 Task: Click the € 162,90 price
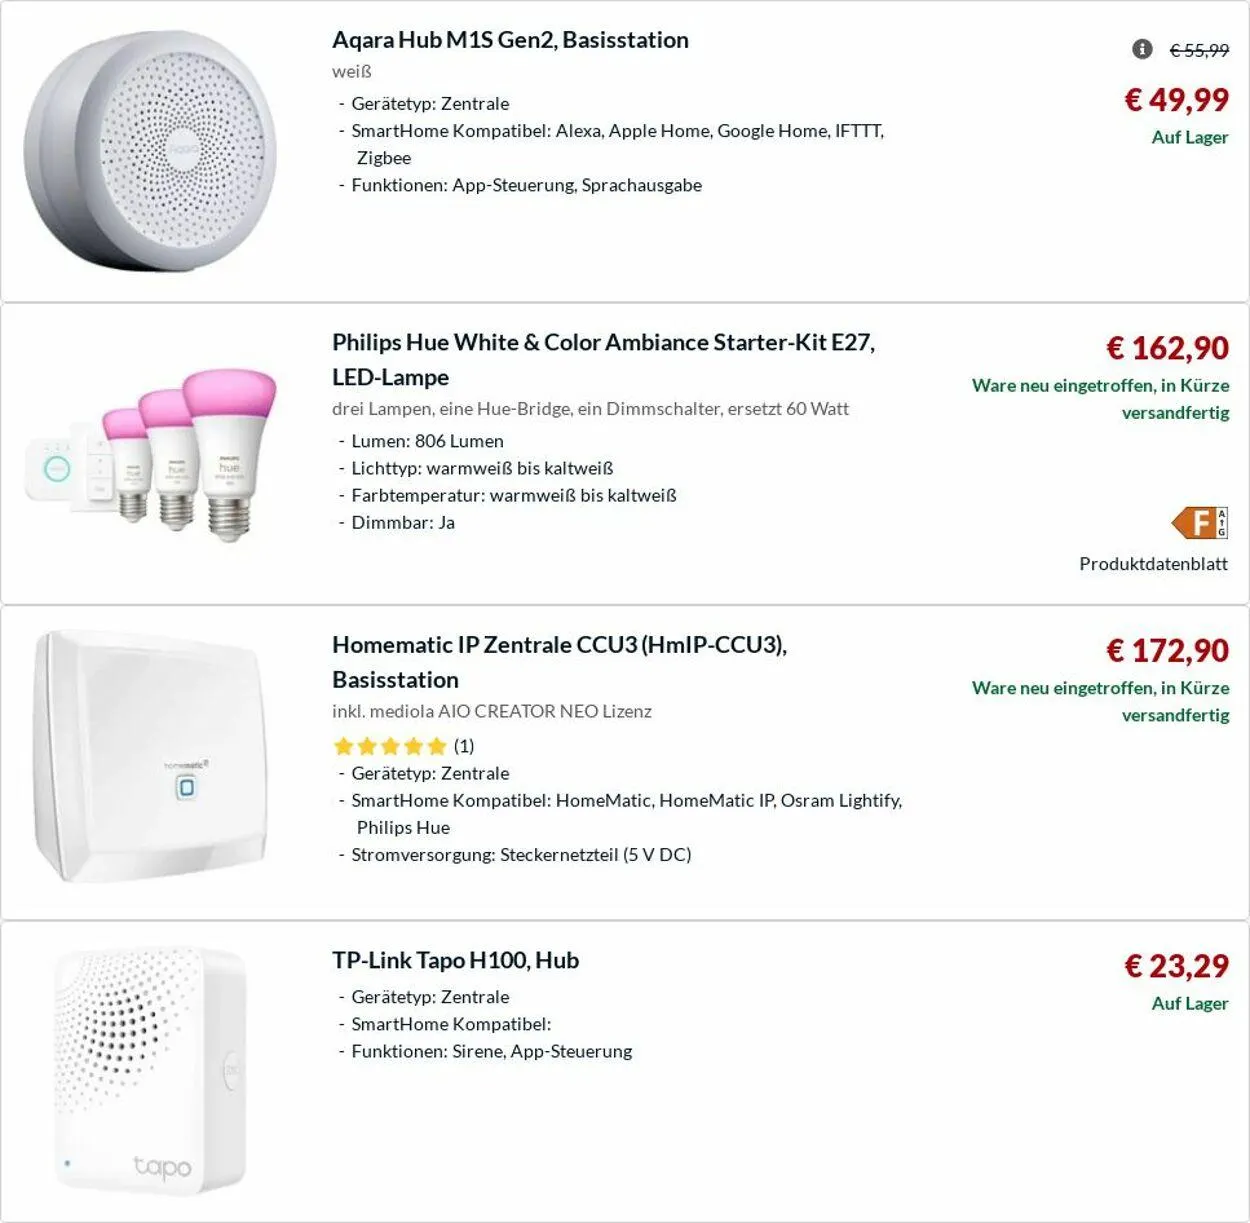click(x=1167, y=347)
